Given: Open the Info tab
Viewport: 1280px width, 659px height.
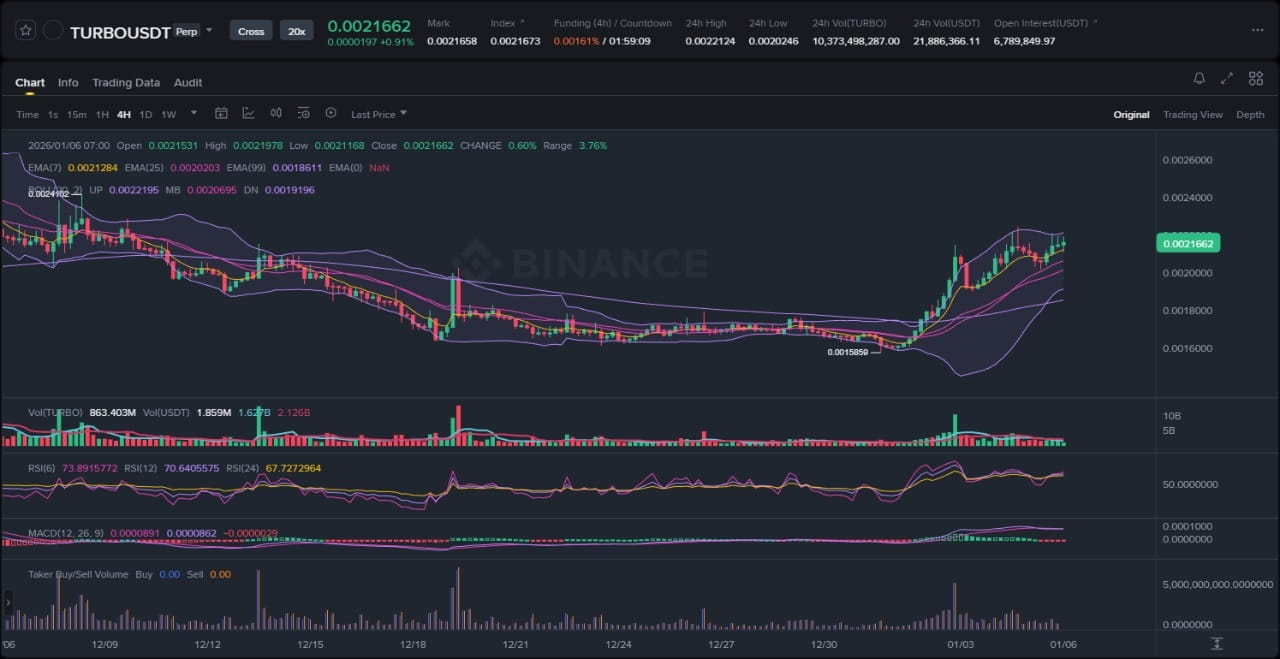Looking at the screenshot, I should tap(68, 82).
